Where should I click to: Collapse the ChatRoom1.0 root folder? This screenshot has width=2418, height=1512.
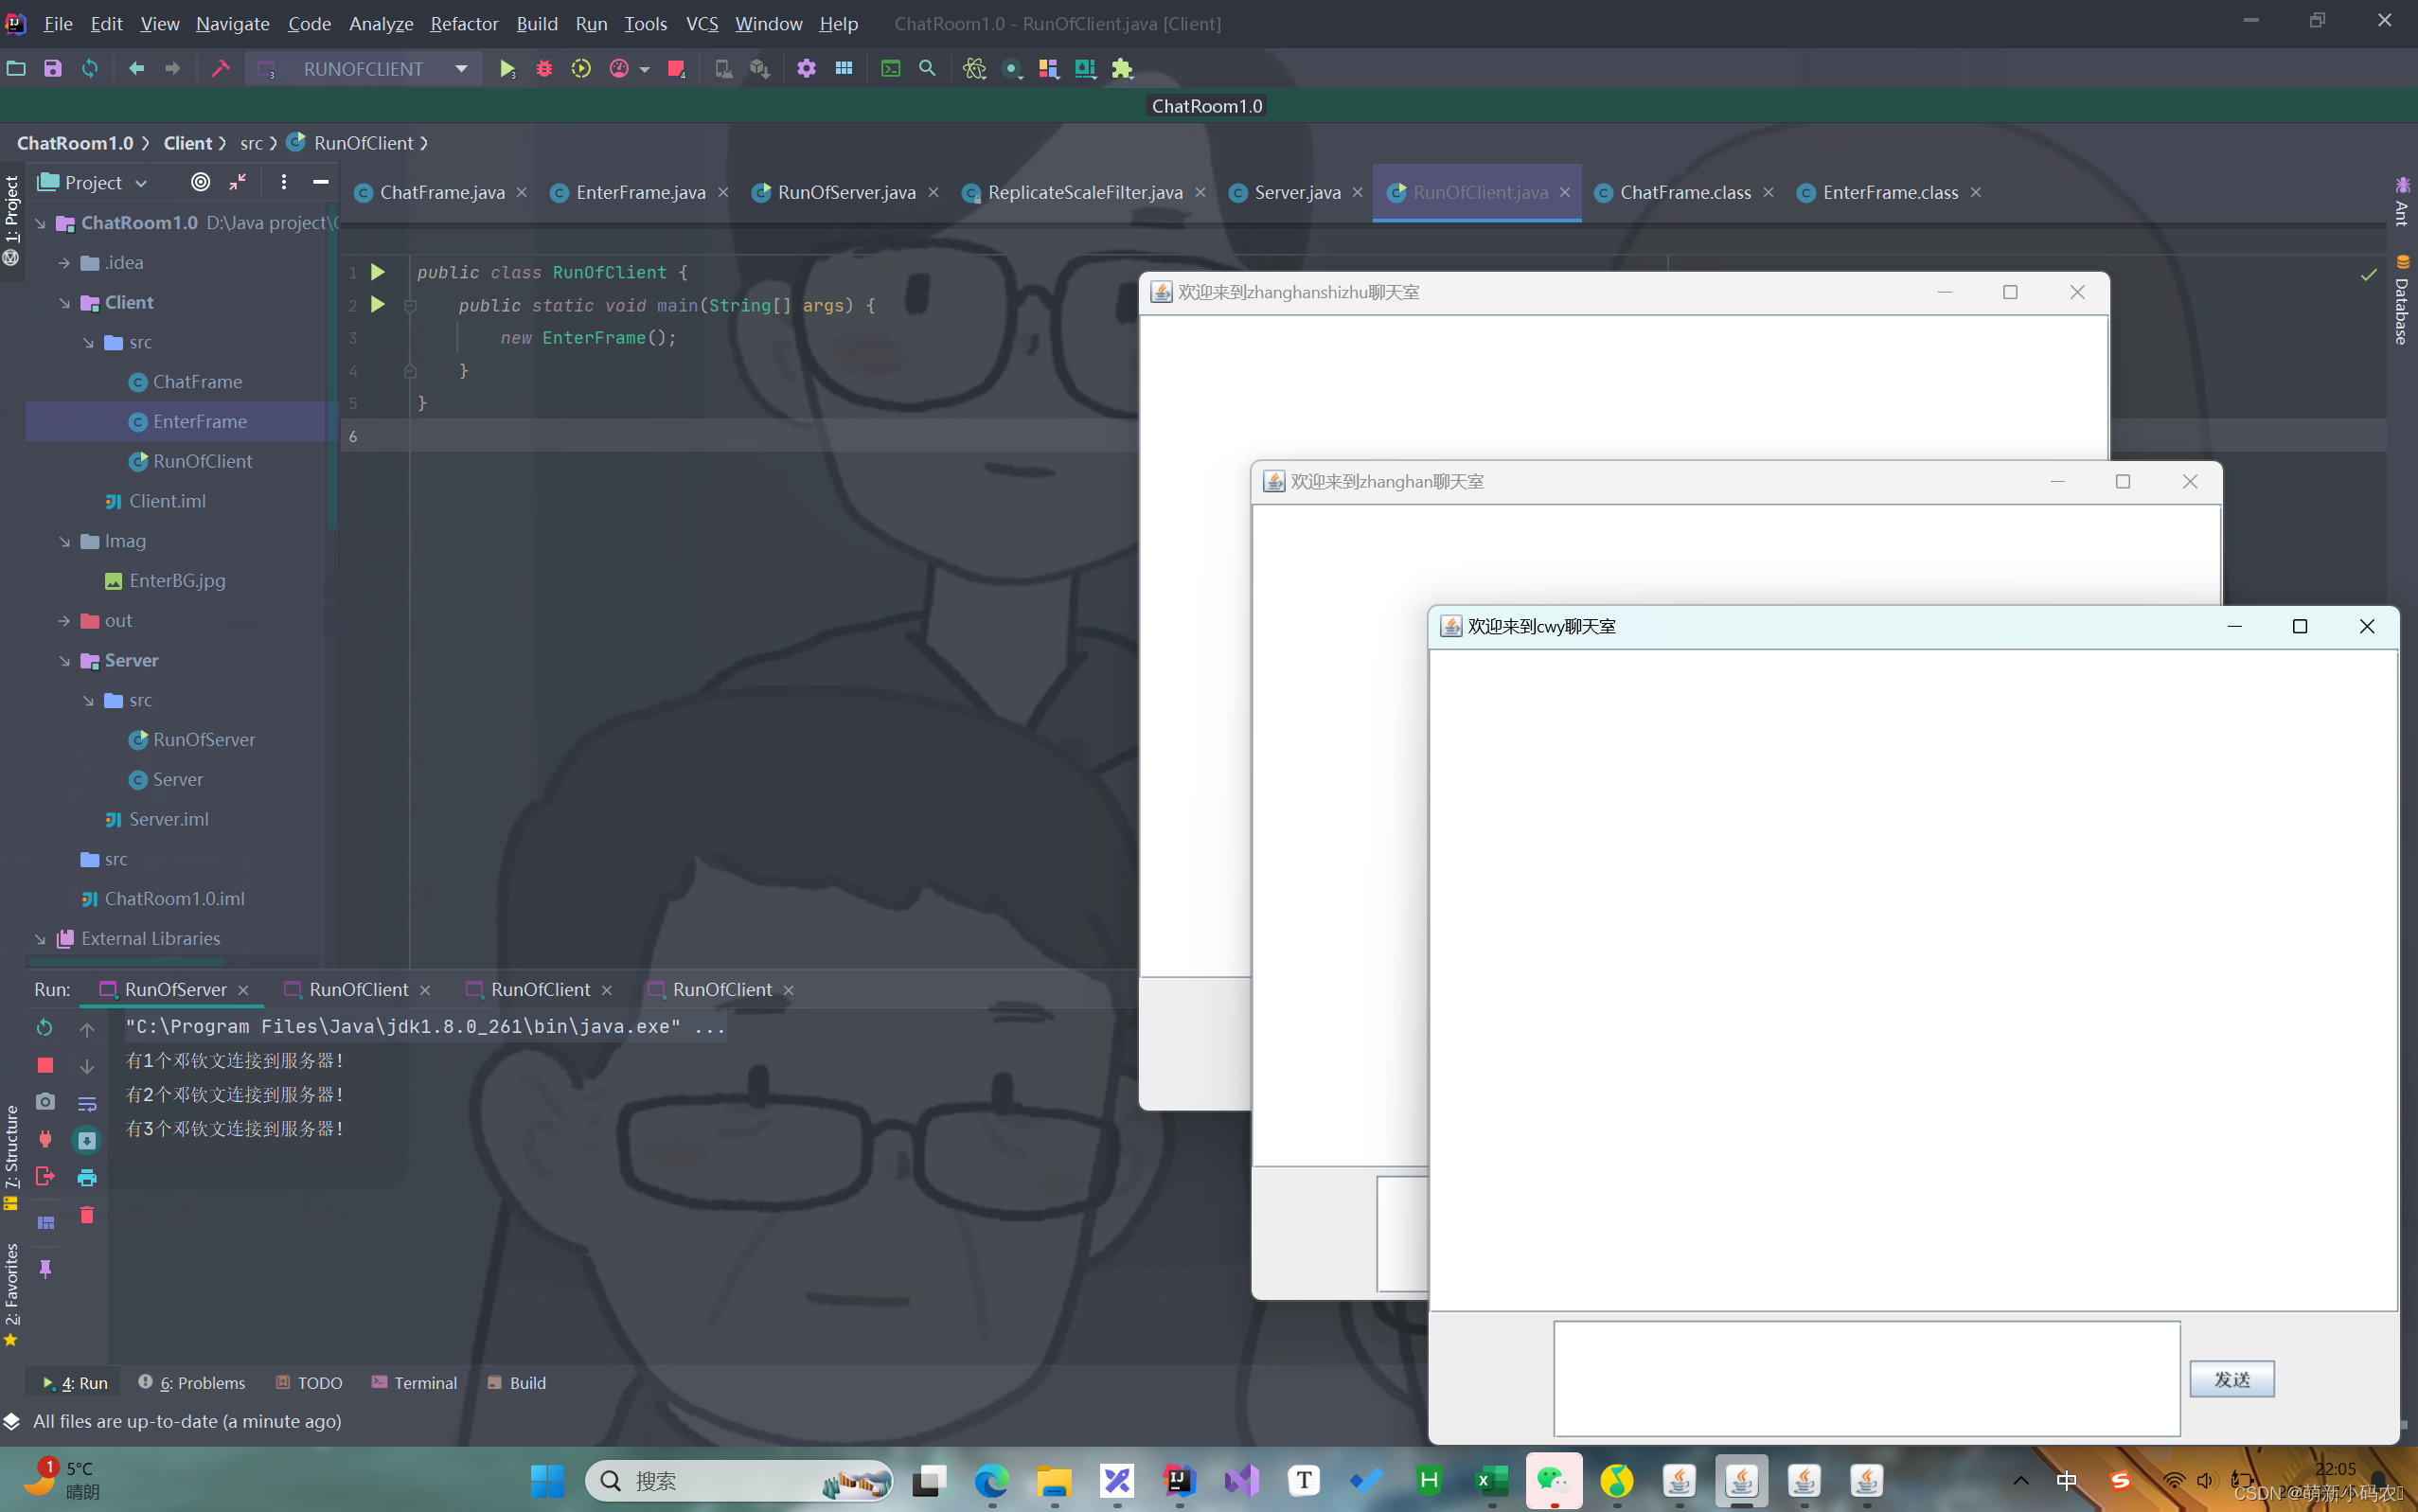pos(40,223)
